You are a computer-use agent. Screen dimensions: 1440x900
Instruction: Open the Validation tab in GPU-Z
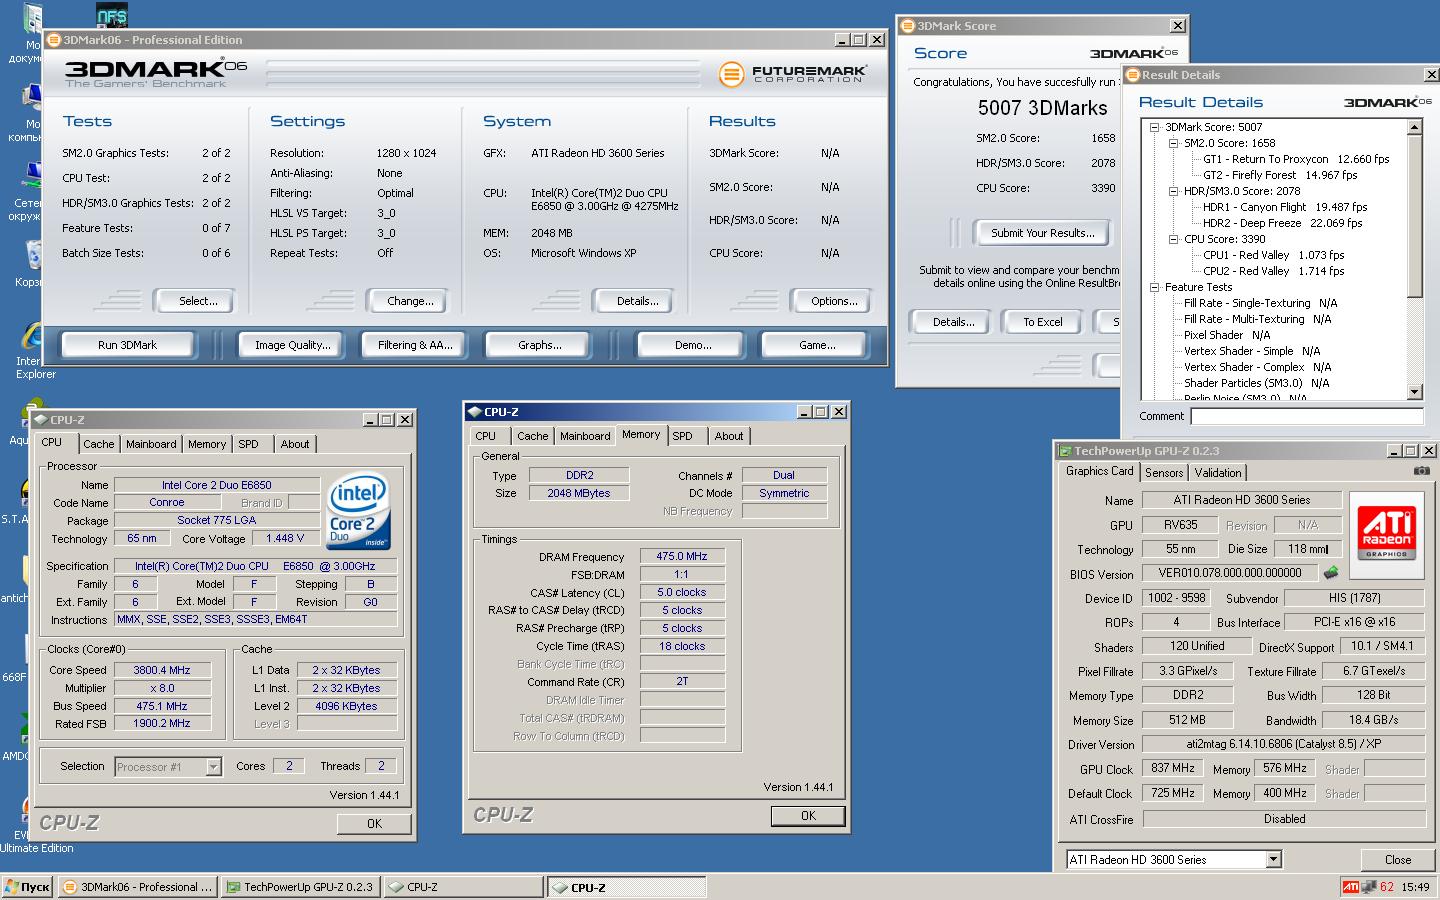click(x=1218, y=473)
